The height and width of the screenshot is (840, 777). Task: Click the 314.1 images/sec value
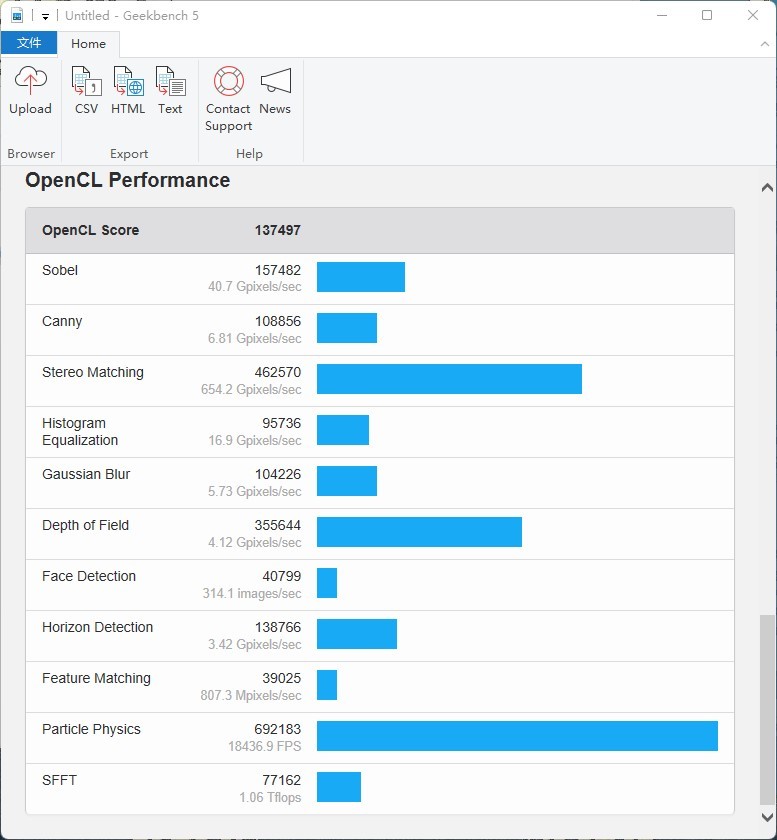[x=252, y=594]
